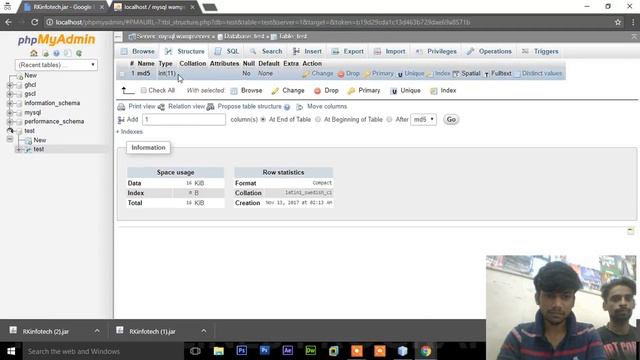Open the Recent tables dropdown
The image size is (640, 360).
point(56,65)
